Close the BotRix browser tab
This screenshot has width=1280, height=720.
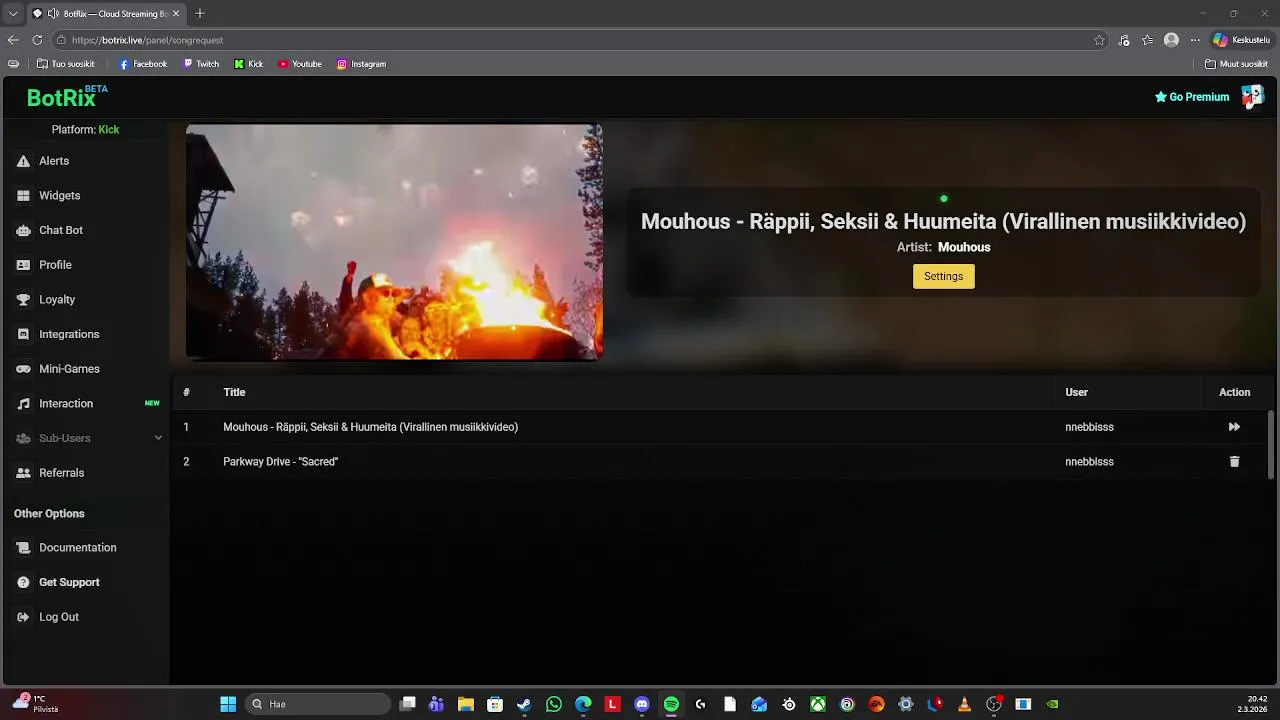pos(176,14)
